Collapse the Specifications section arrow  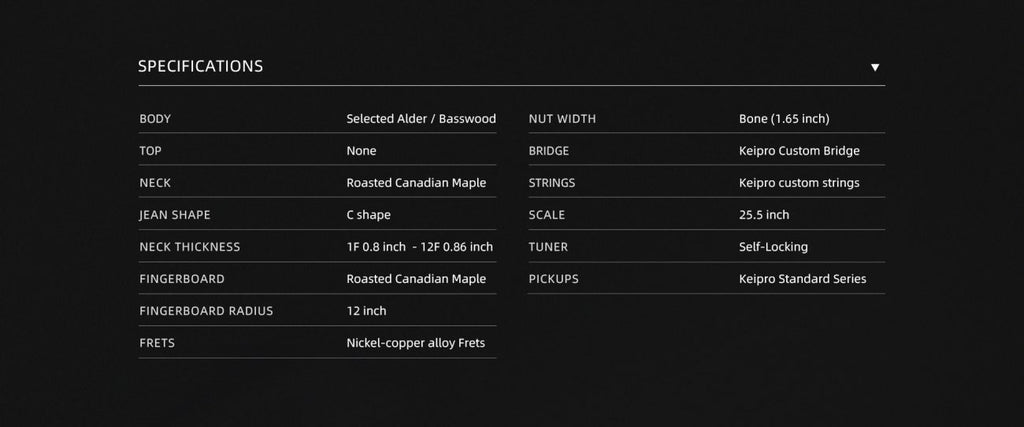(x=875, y=68)
